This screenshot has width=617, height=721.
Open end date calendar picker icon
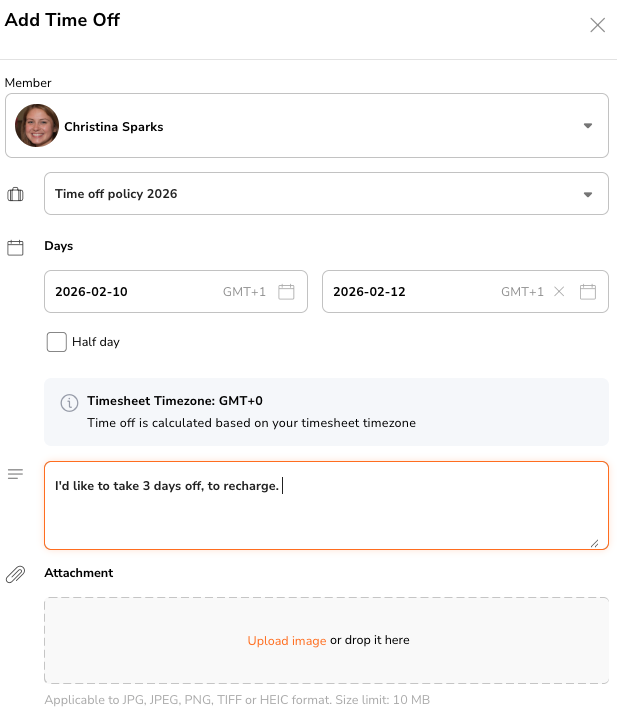(x=588, y=292)
